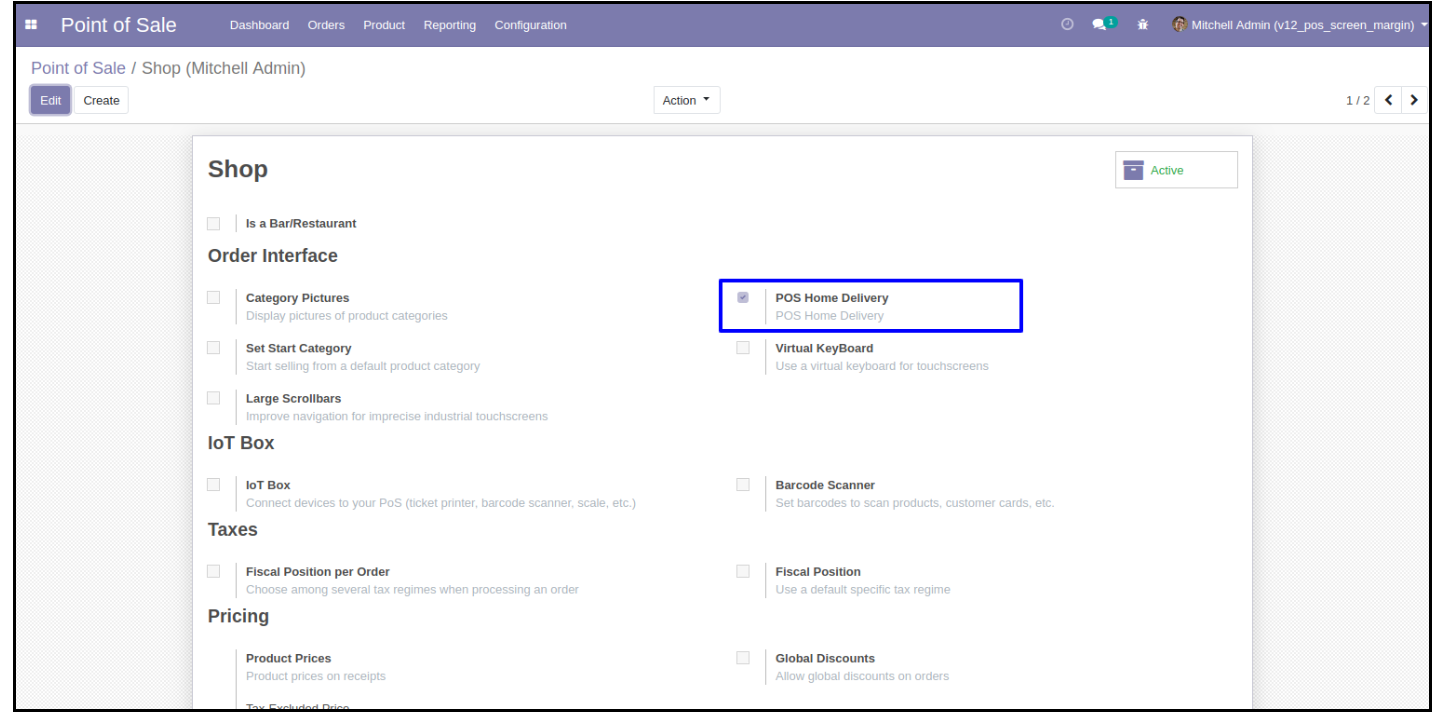Open the Configuration menu dropdown

pos(530,25)
